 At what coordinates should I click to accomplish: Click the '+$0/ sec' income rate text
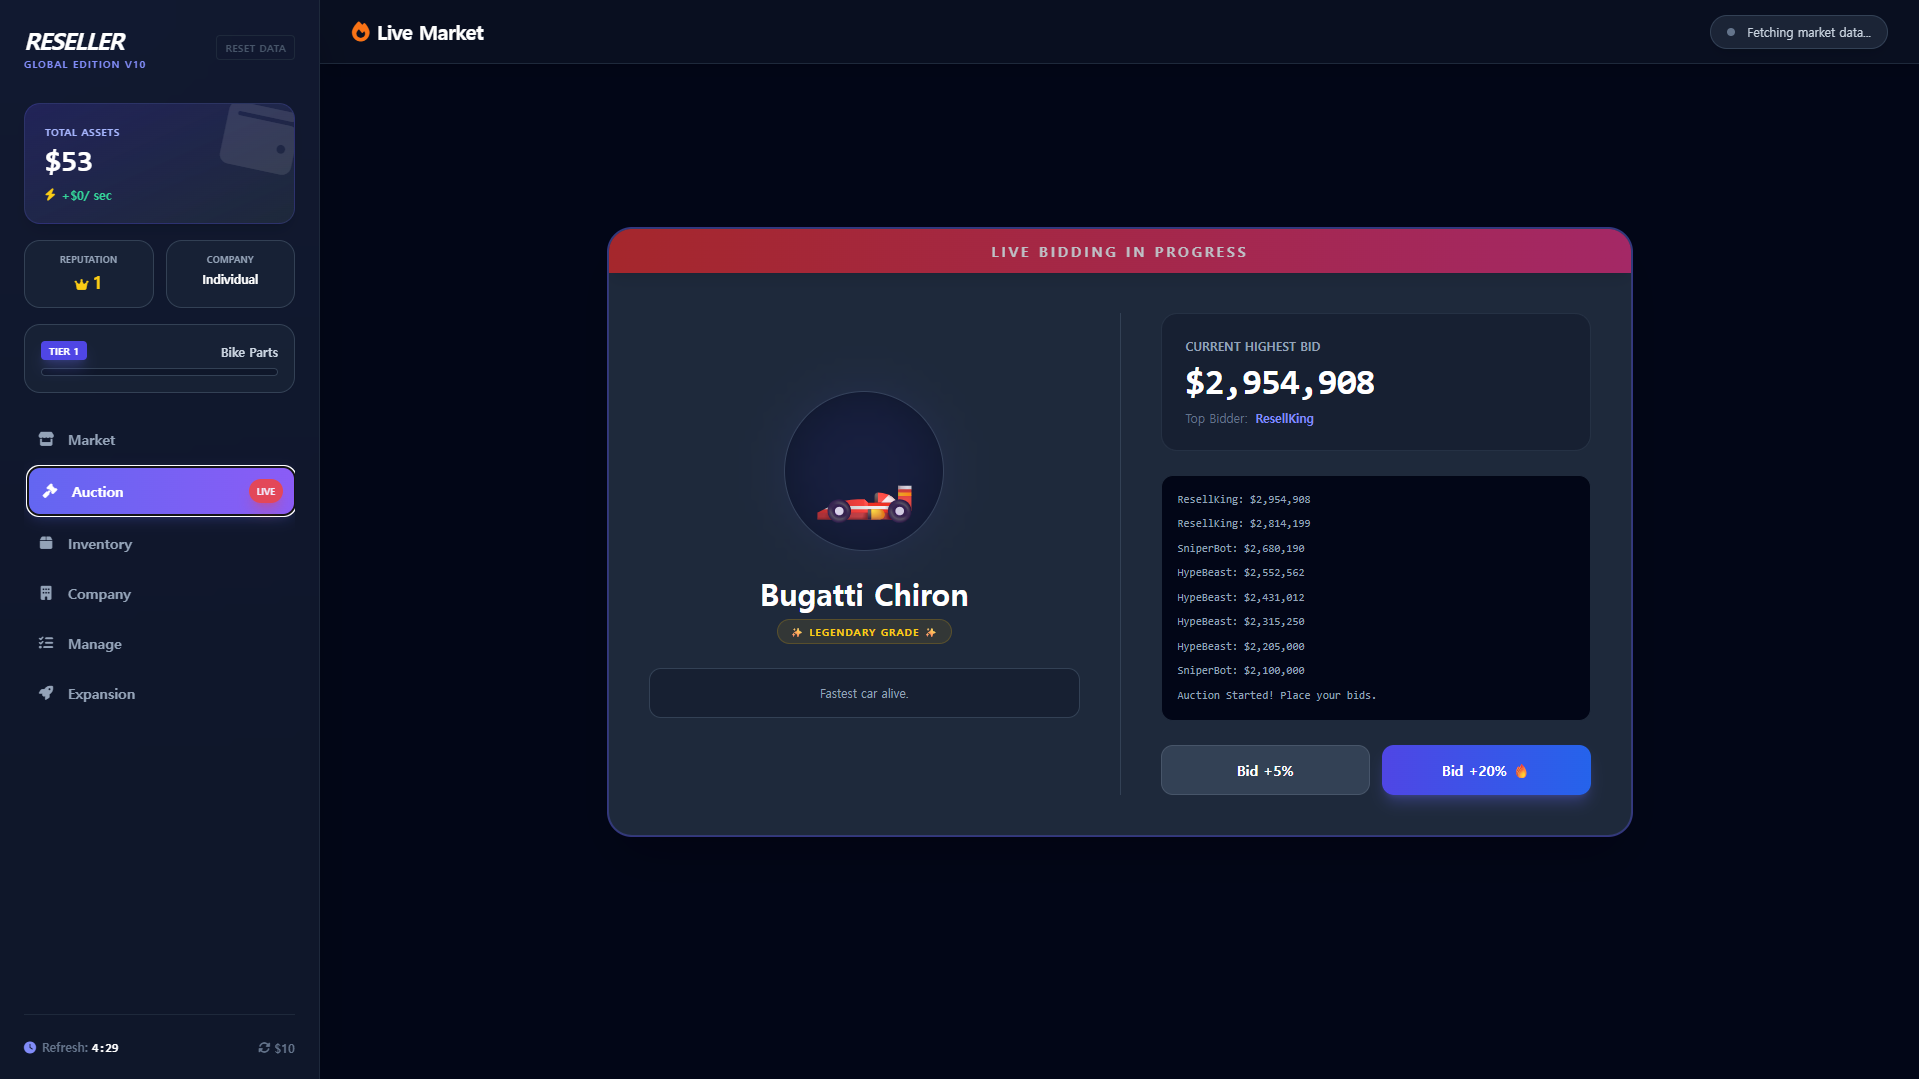87,195
